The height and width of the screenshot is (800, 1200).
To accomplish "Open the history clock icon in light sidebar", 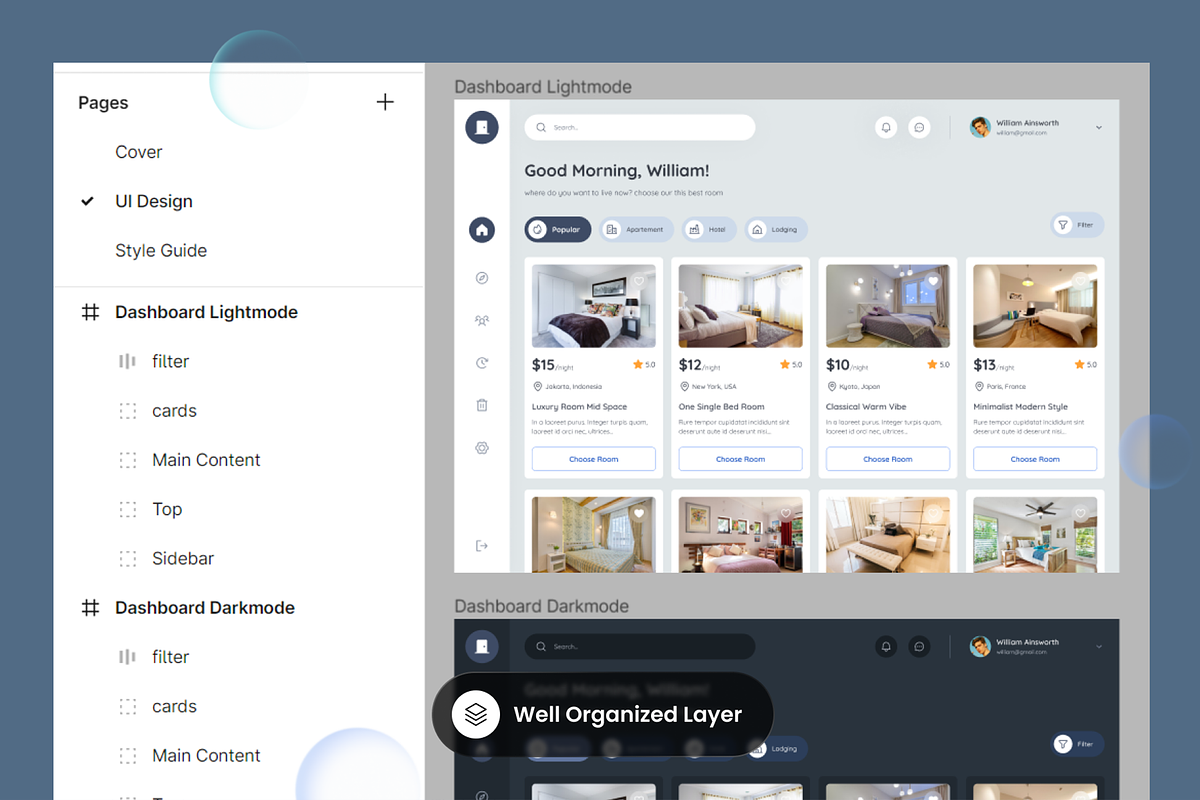I will pyautogui.click(x=482, y=363).
